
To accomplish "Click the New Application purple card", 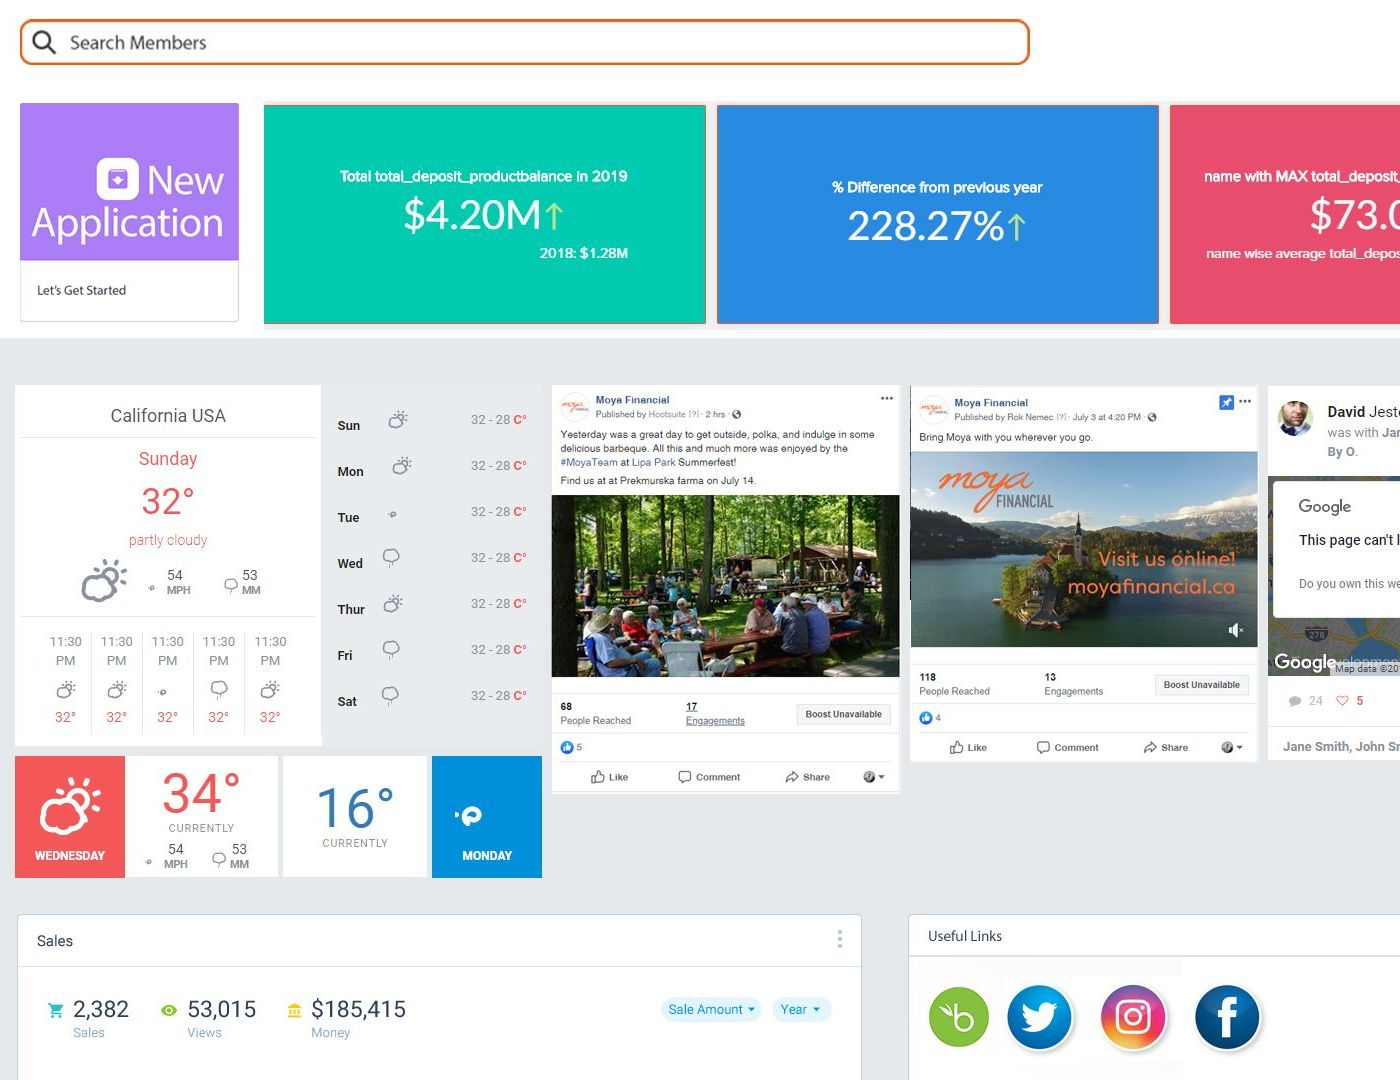I will point(129,182).
